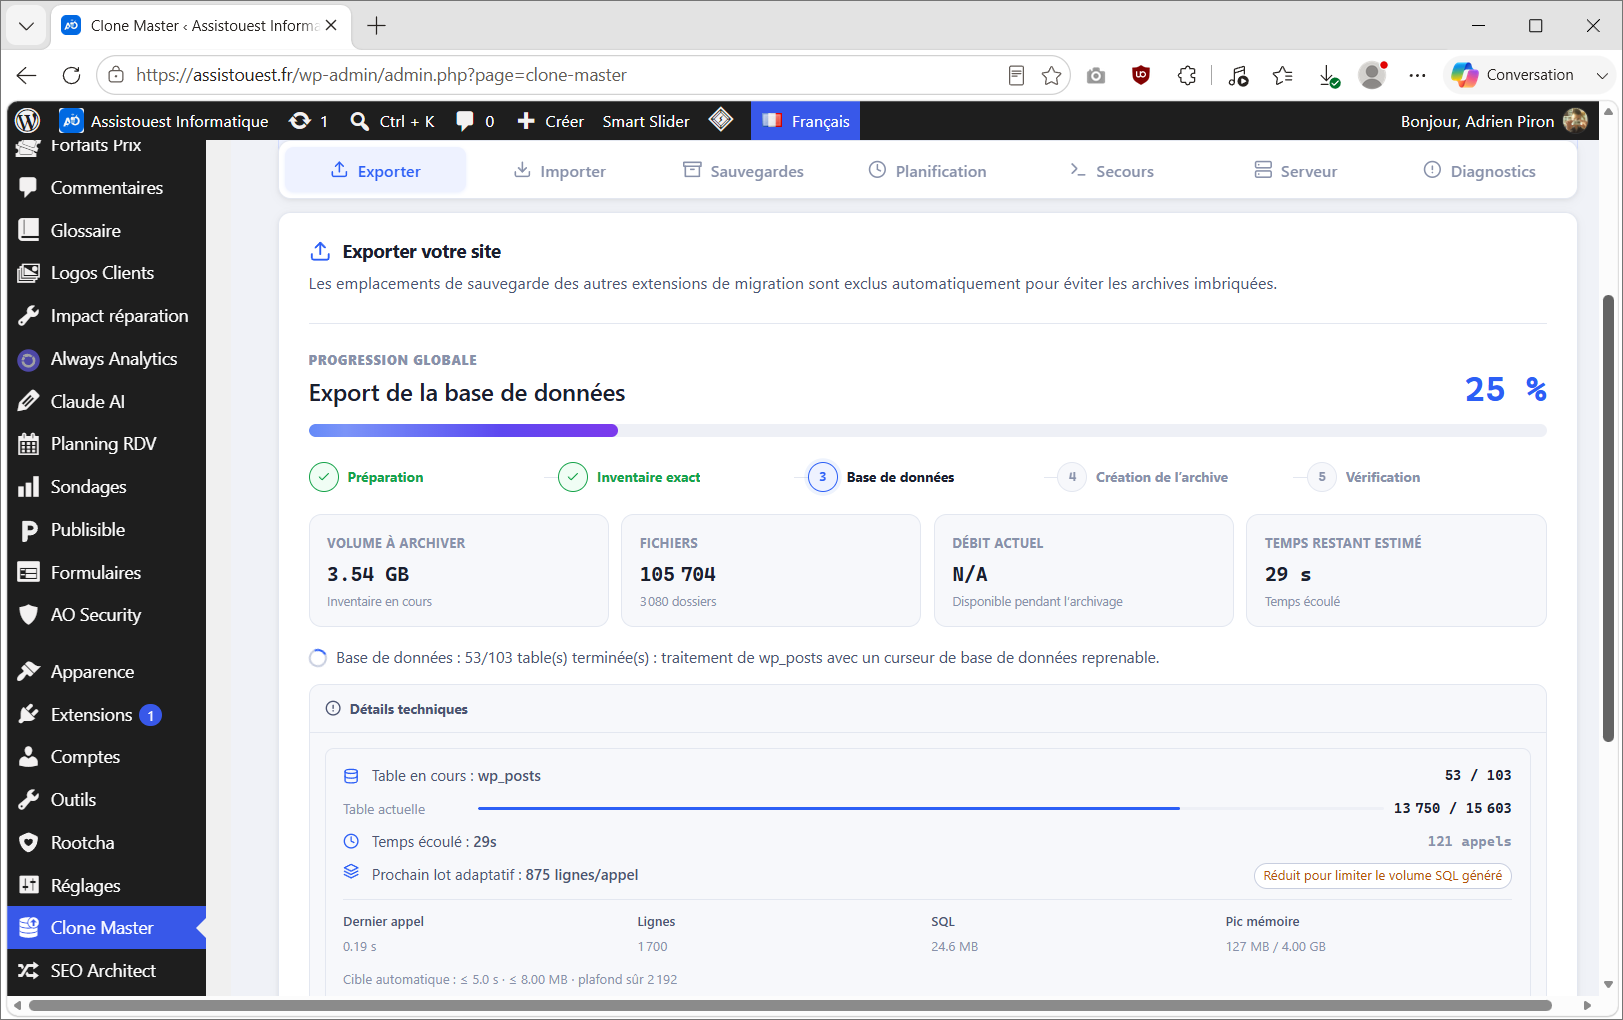Open Apparence in sidebar

(x=106, y=672)
